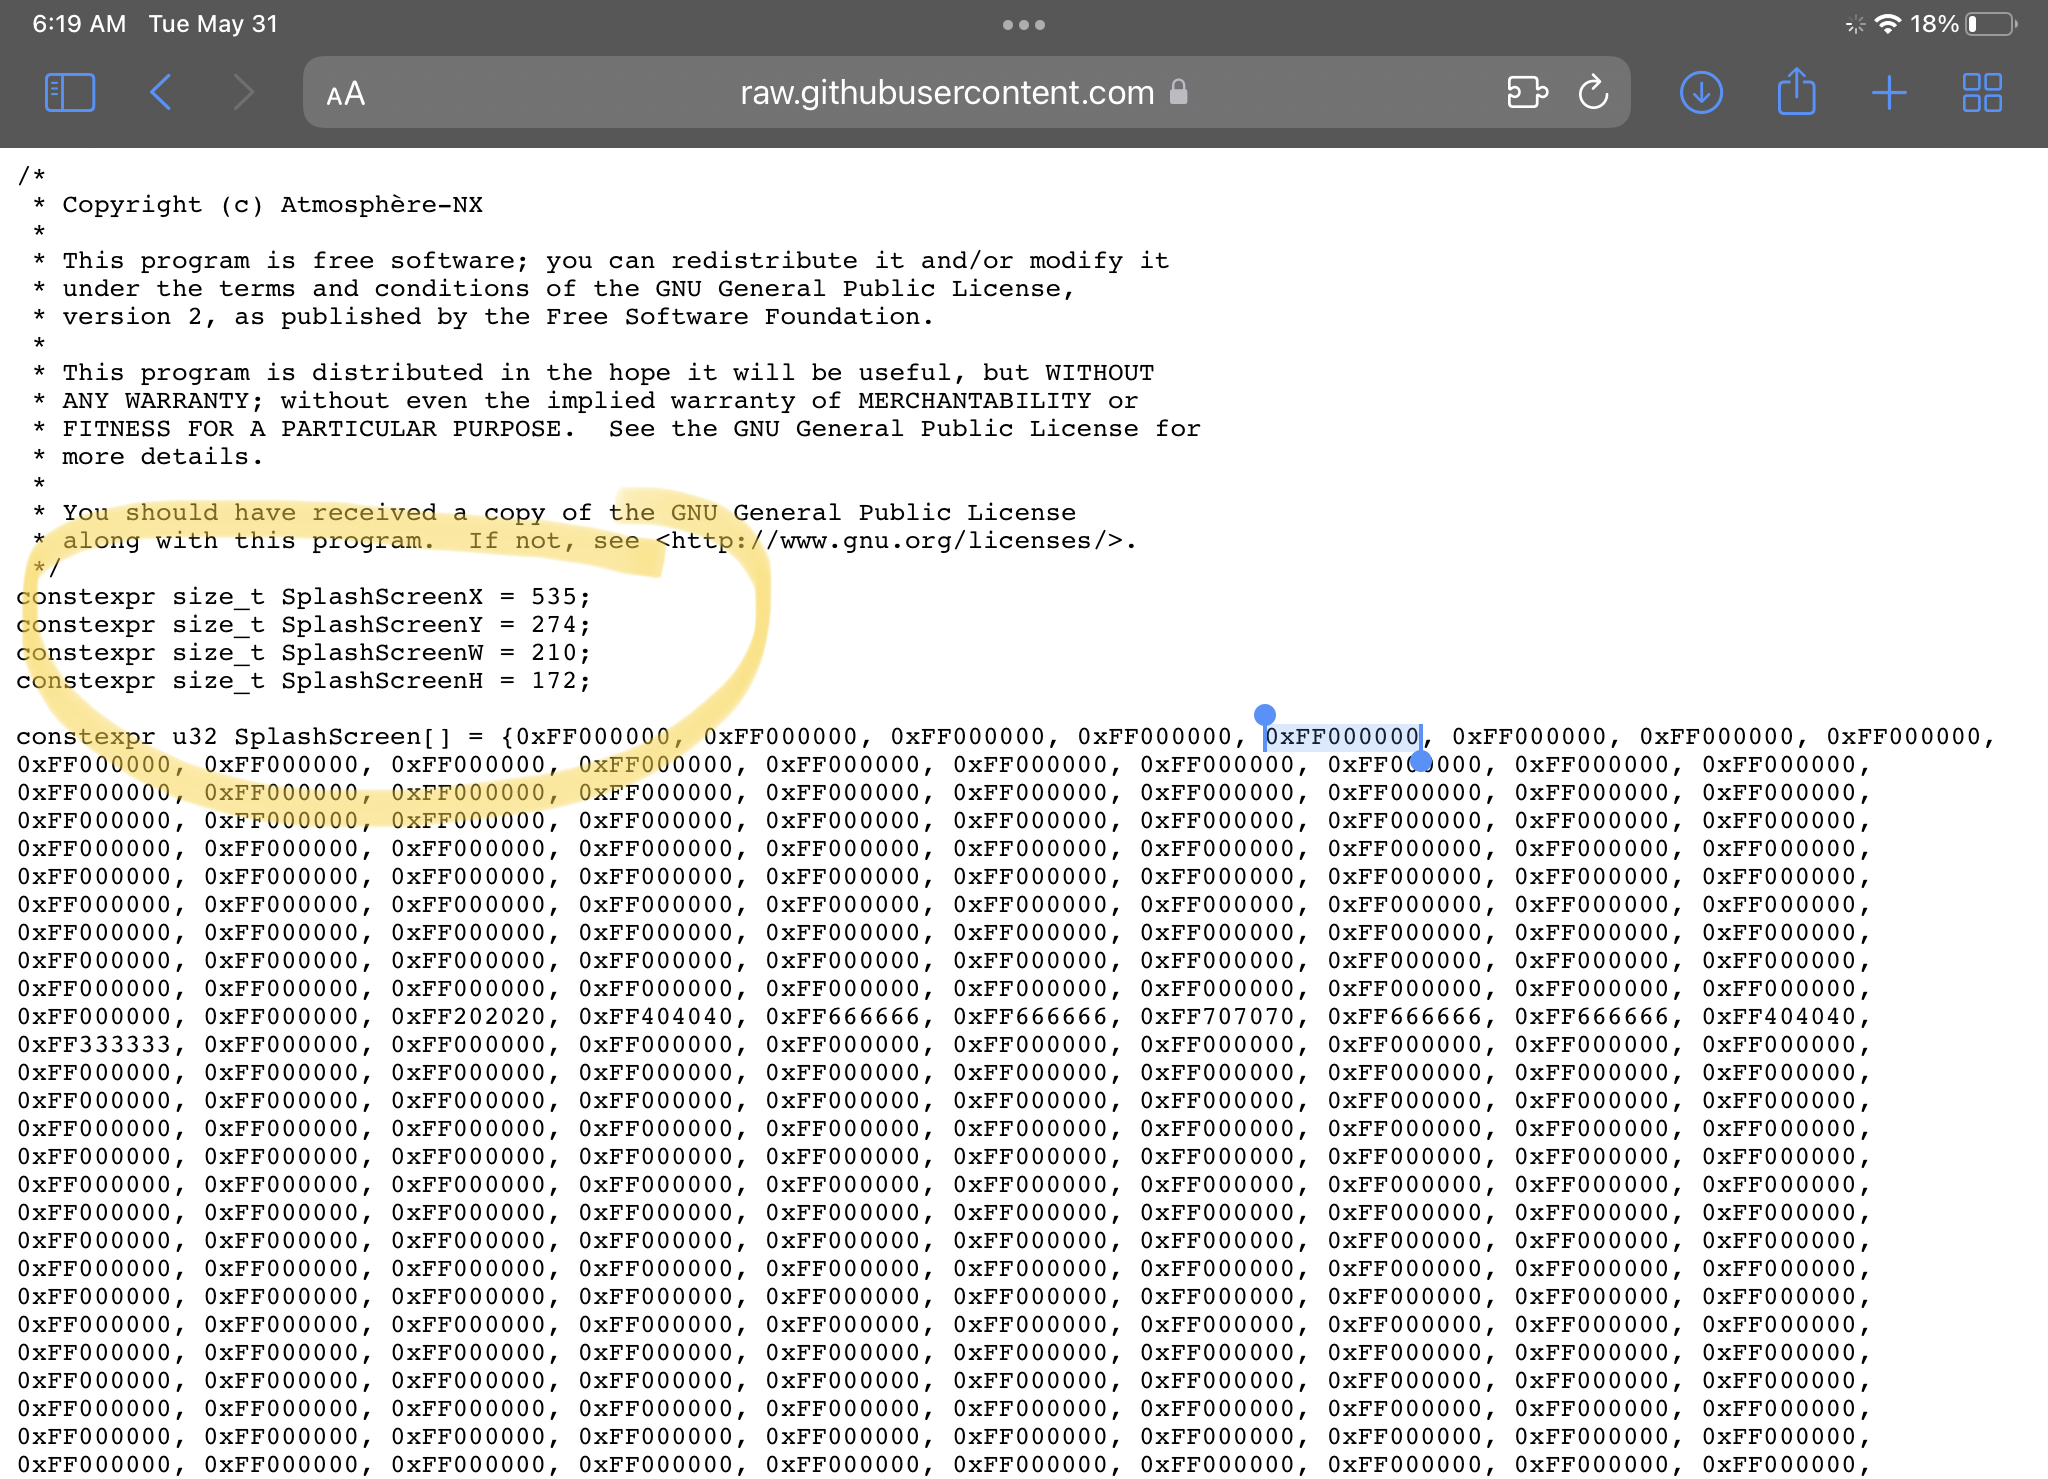Tap the 0xFF333333 hex value
This screenshot has width=2048, height=1479.
(94, 1045)
